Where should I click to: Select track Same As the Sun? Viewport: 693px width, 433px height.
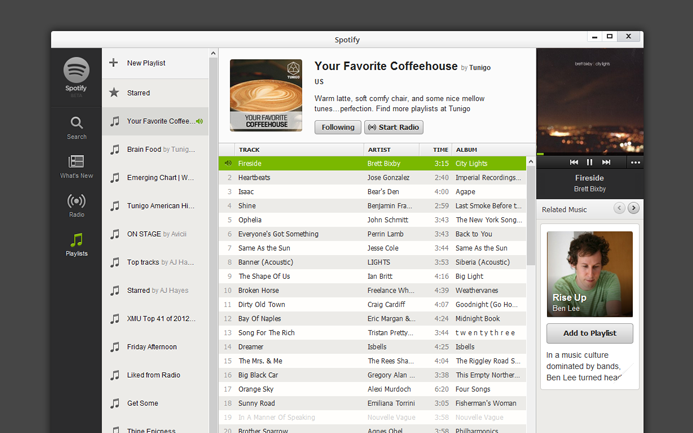tap(372, 248)
